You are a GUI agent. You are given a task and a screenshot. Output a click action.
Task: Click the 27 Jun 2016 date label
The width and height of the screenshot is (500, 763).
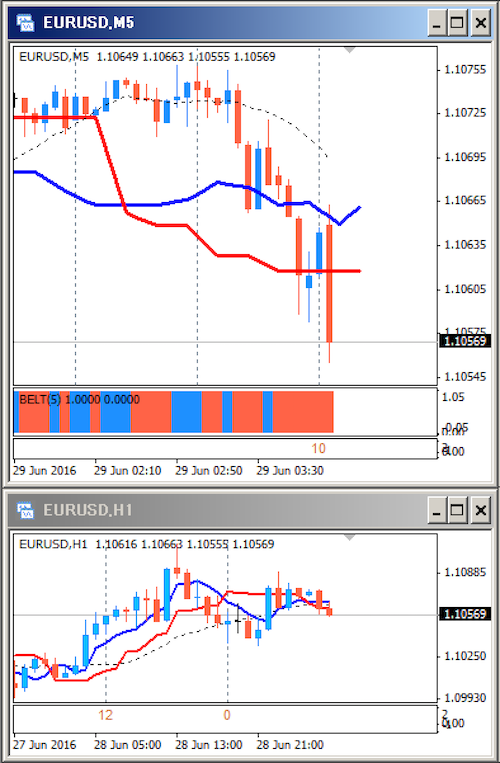coord(45,745)
